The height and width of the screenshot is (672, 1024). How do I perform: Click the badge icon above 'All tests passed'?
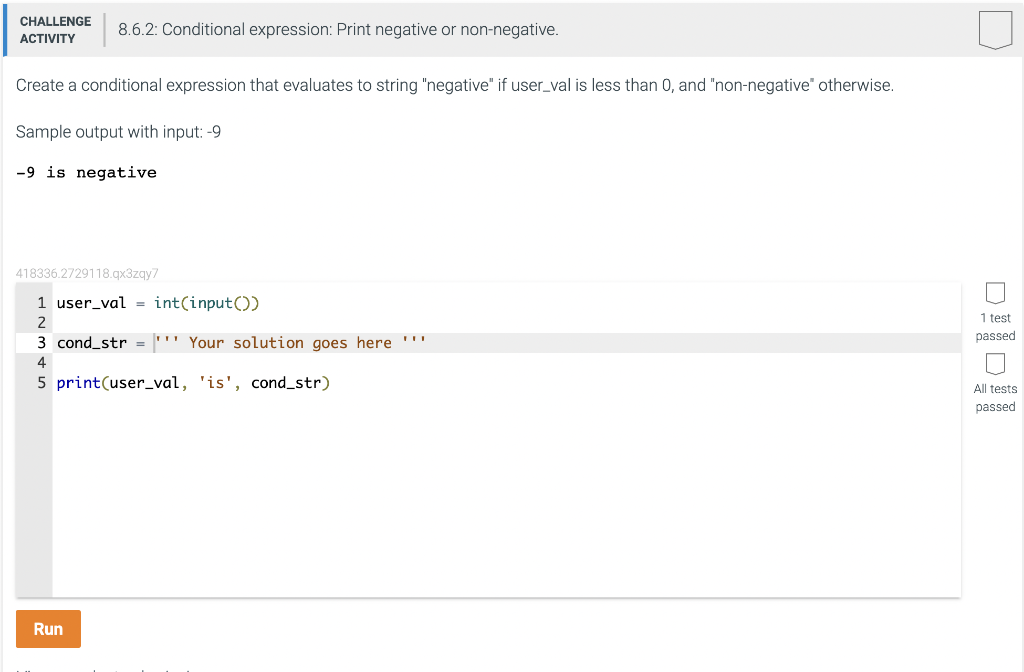pos(995,364)
